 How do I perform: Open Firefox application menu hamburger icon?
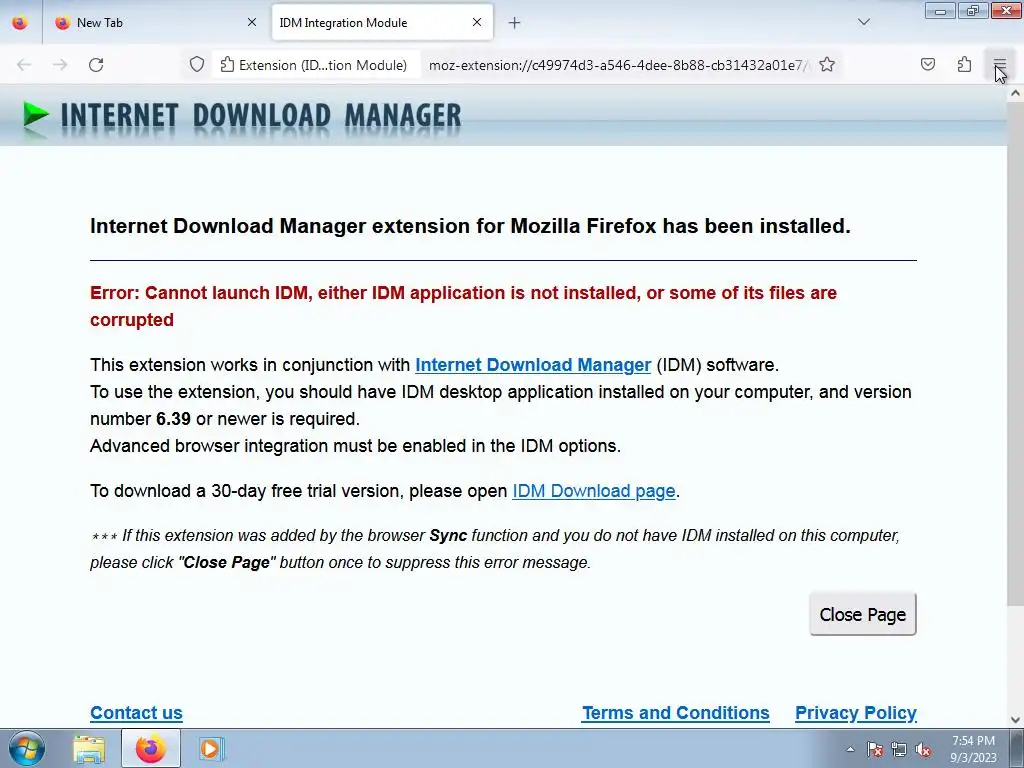(999, 65)
